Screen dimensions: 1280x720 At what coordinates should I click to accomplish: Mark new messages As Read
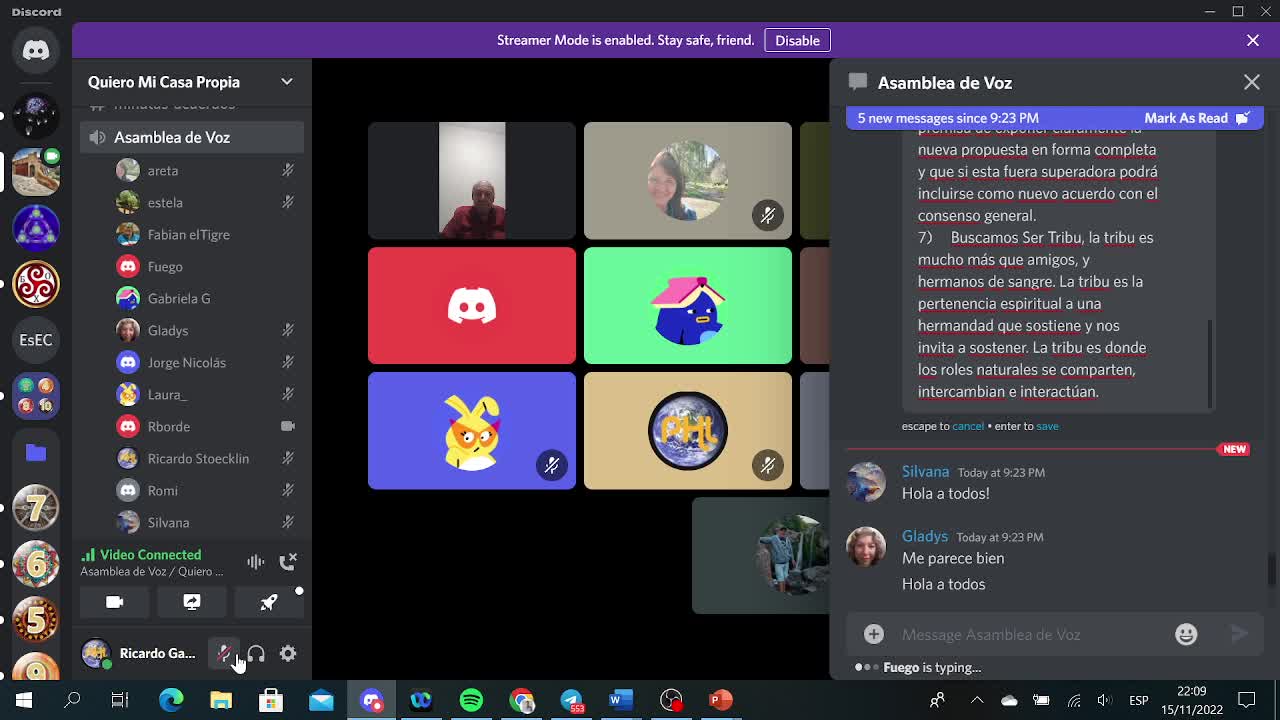pos(1197,118)
